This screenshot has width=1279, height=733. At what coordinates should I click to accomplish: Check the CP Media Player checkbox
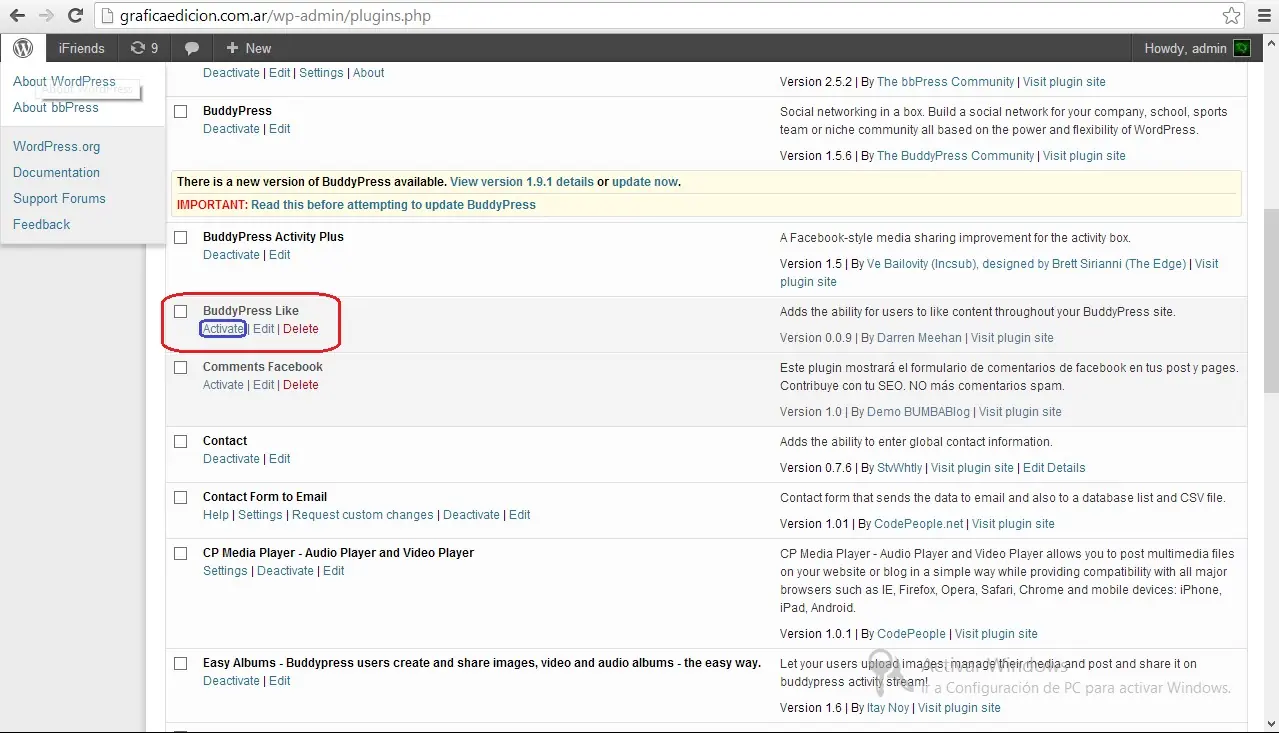(181, 553)
